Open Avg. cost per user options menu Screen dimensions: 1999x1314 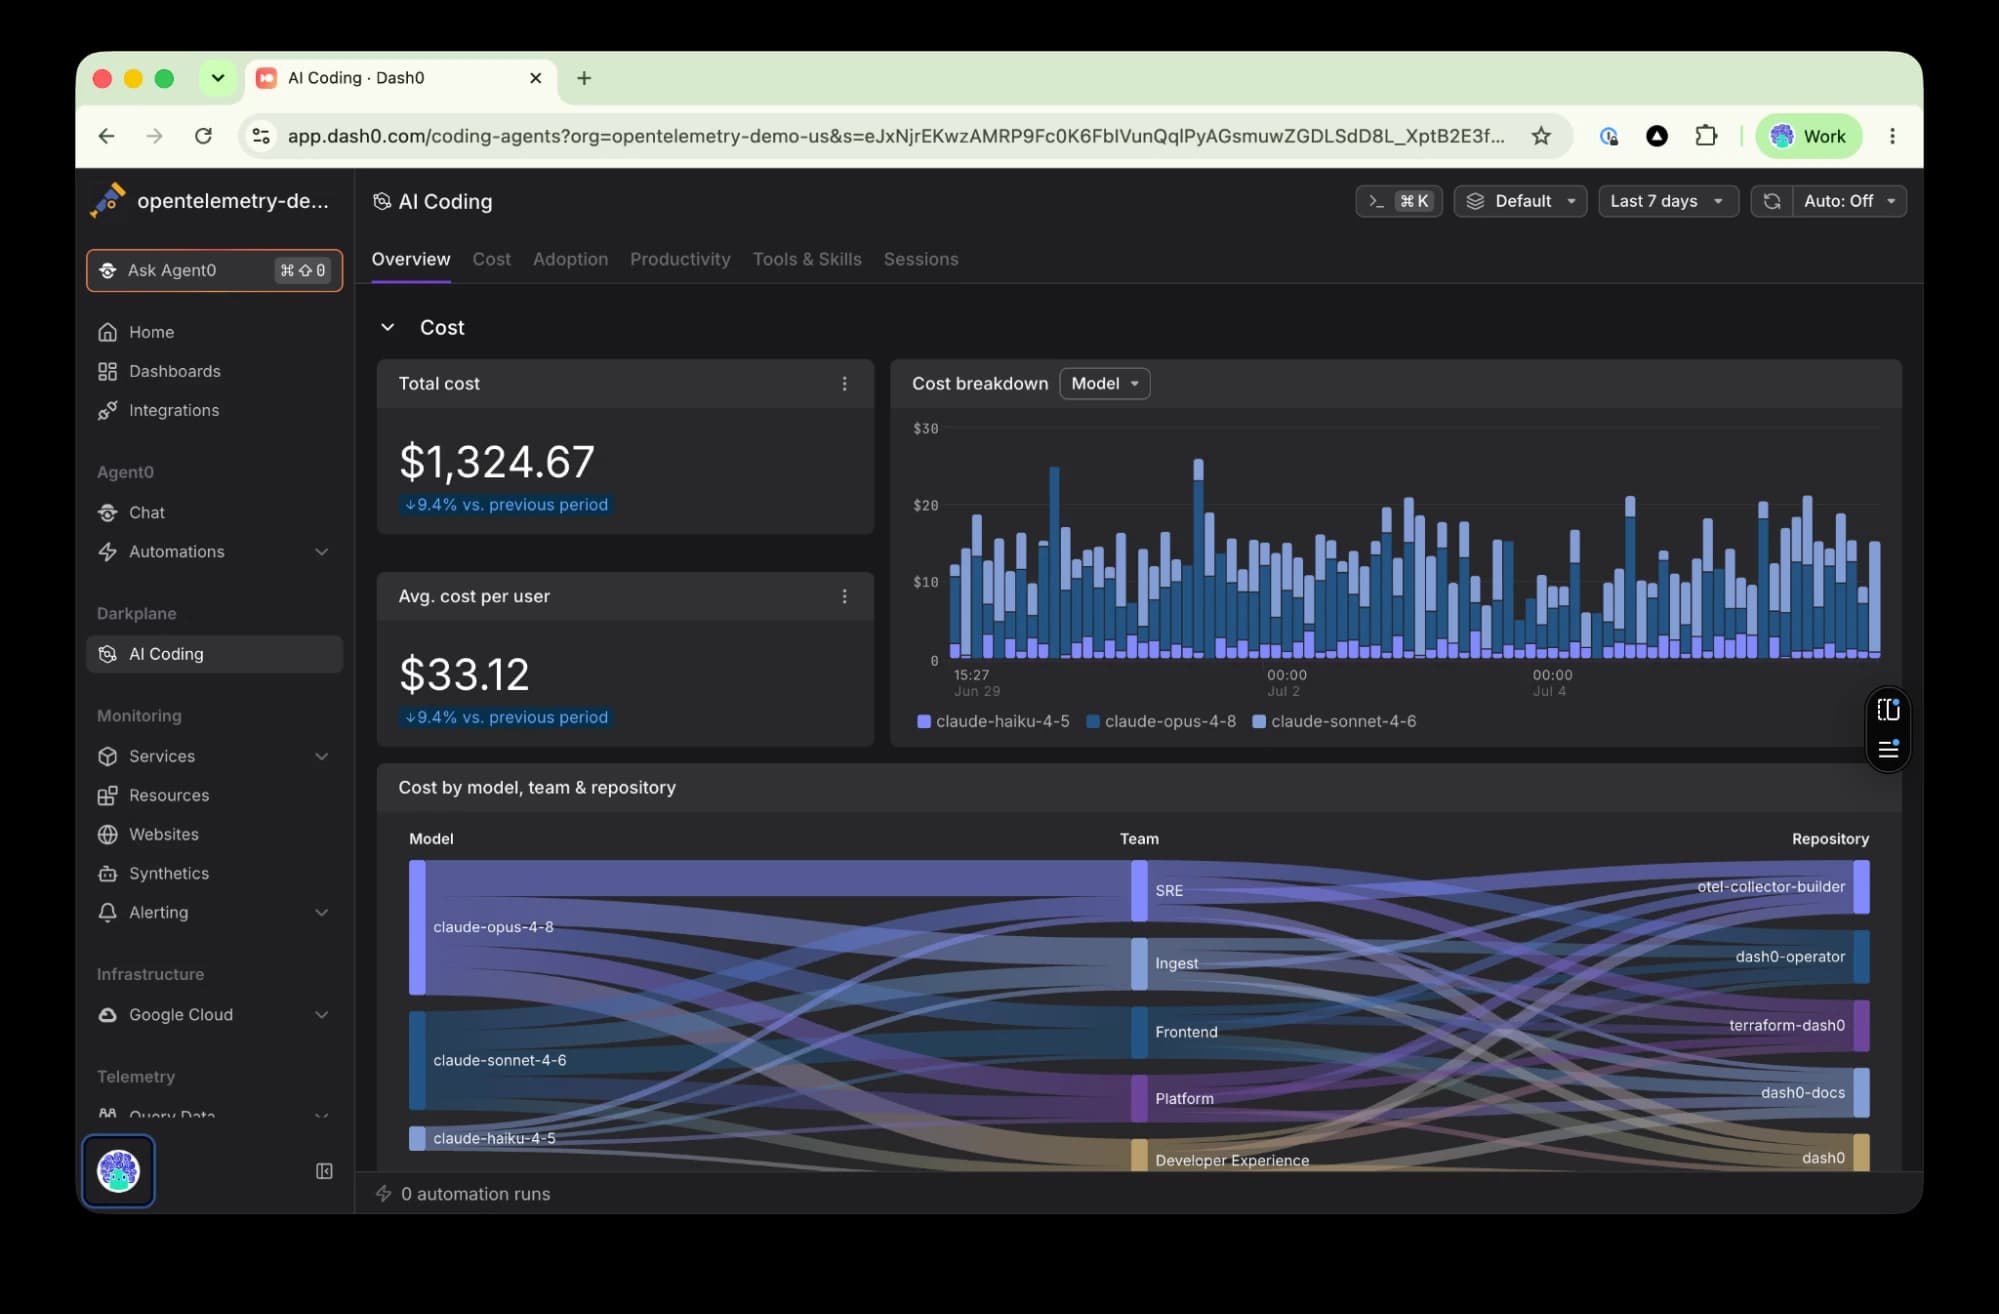coord(844,596)
